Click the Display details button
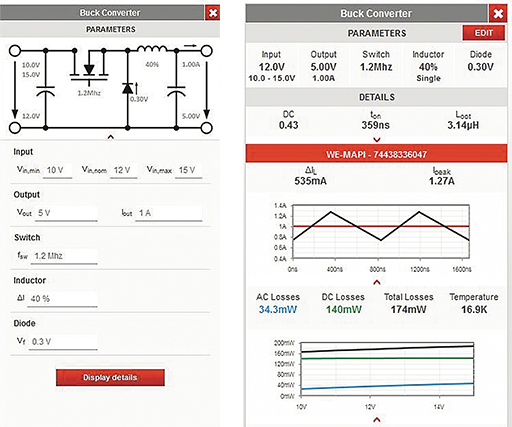Screen dimensions: 512x427 click(x=110, y=377)
